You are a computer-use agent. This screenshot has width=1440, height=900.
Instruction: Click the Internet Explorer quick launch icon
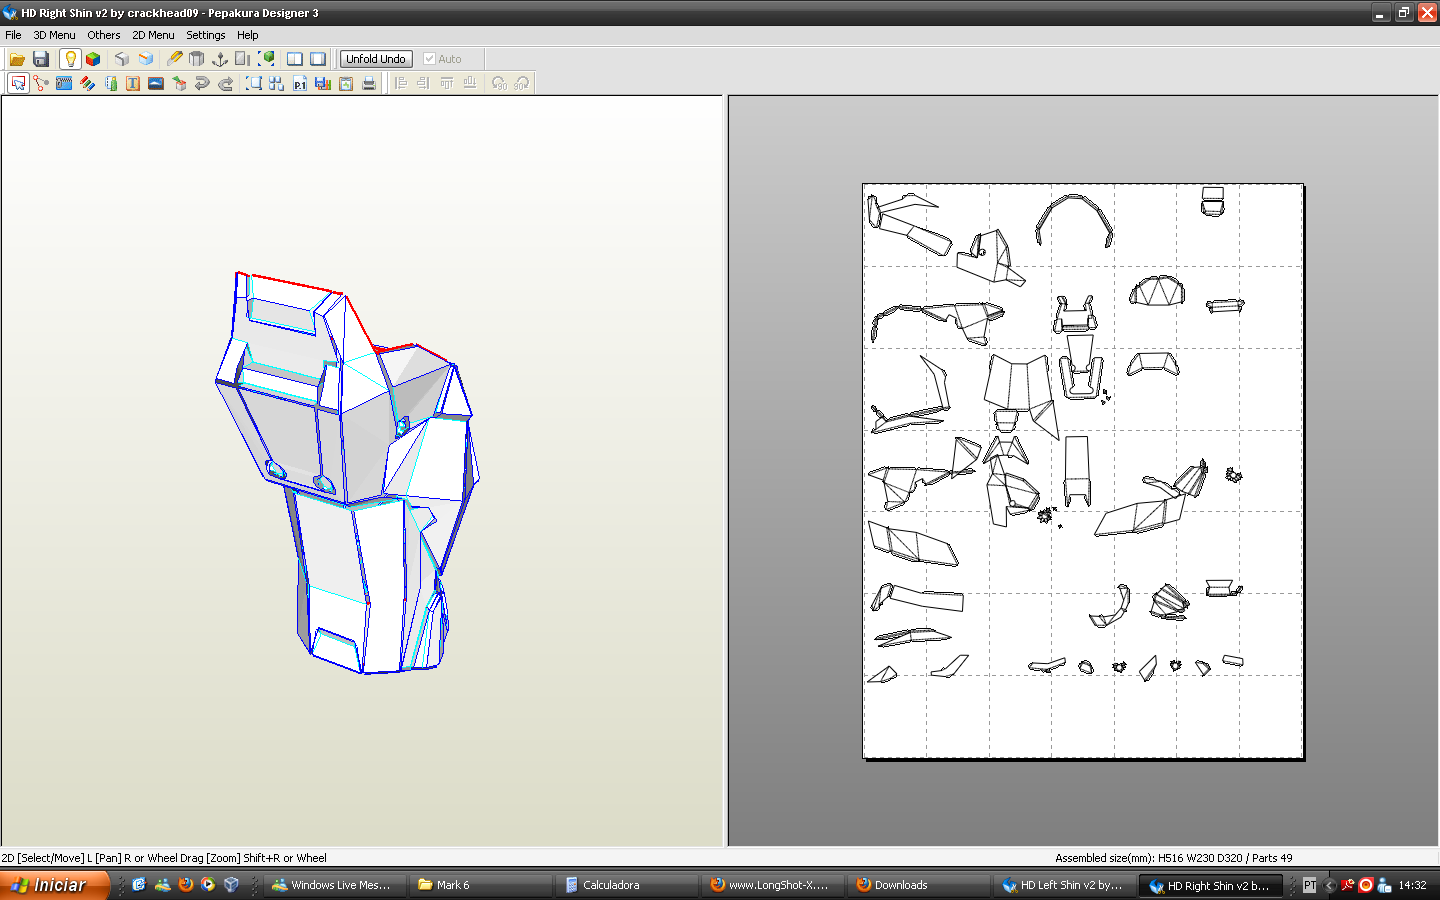139,885
